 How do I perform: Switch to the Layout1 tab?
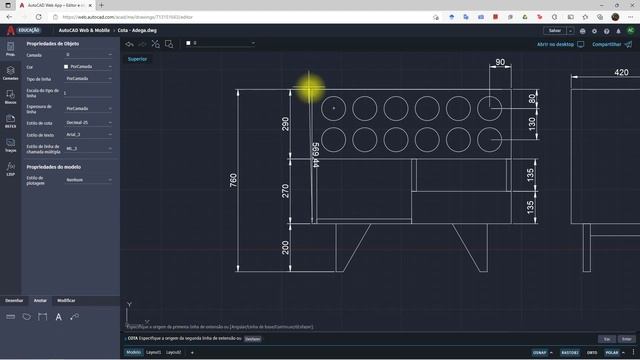(153, 352)
